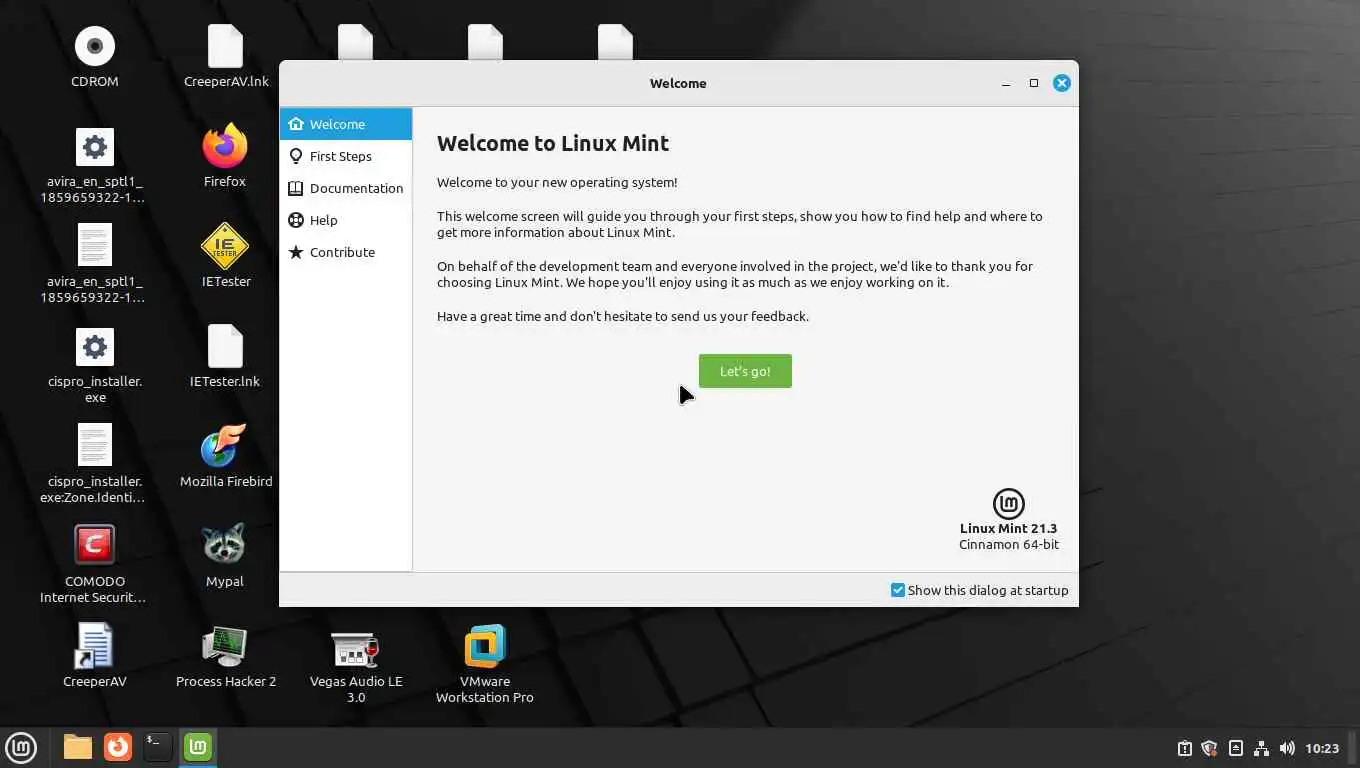Select the Welcome sidebar tab
The image size is (1360, 768).
(346, 124)
